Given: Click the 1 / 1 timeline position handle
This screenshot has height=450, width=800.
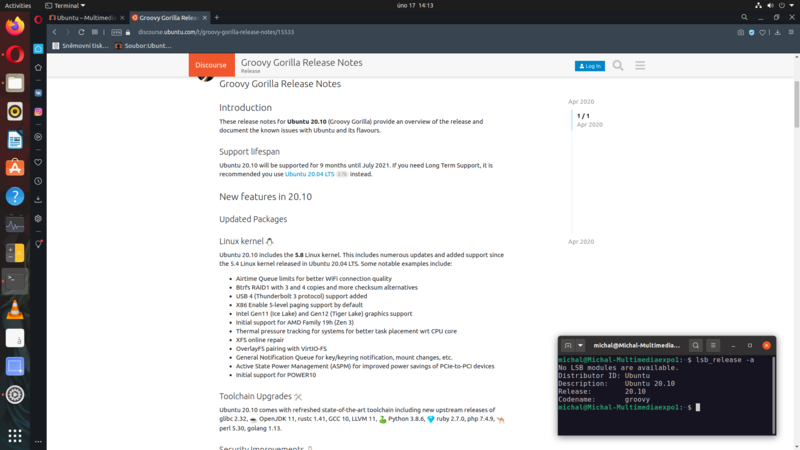Looking at the screenshot, I should (x=583, y=116).
